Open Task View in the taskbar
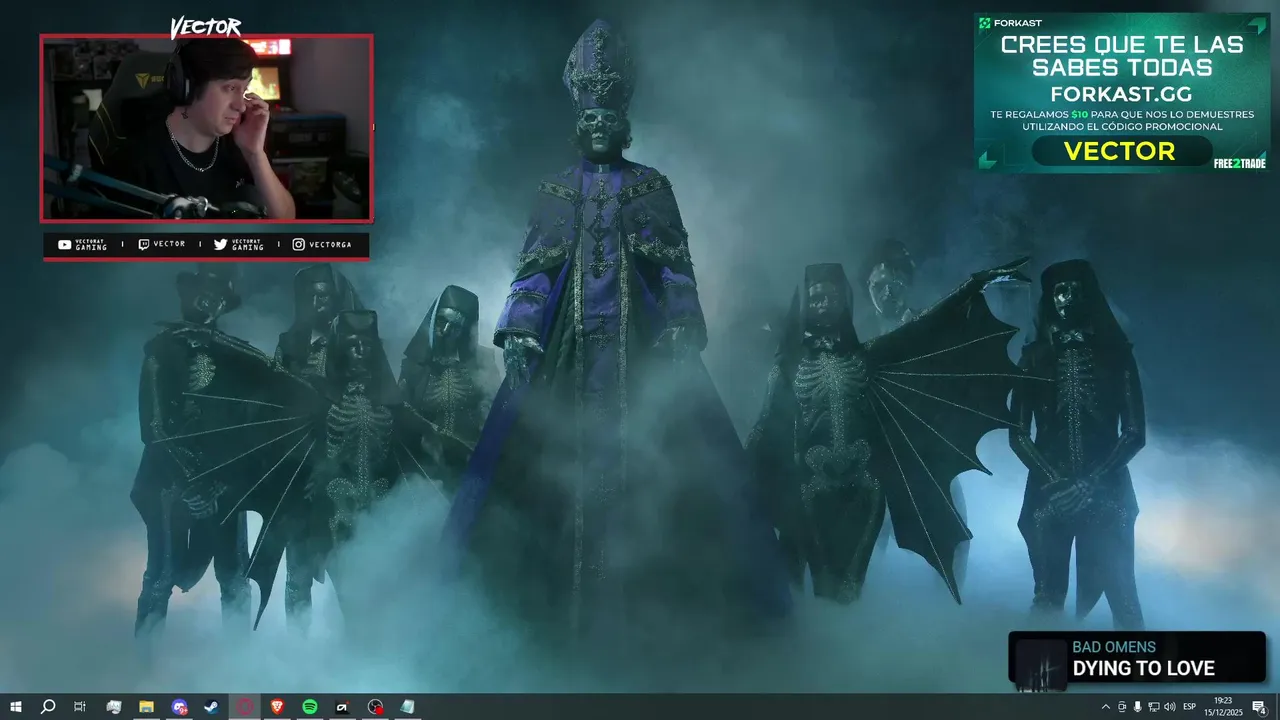 click(80, 707)
